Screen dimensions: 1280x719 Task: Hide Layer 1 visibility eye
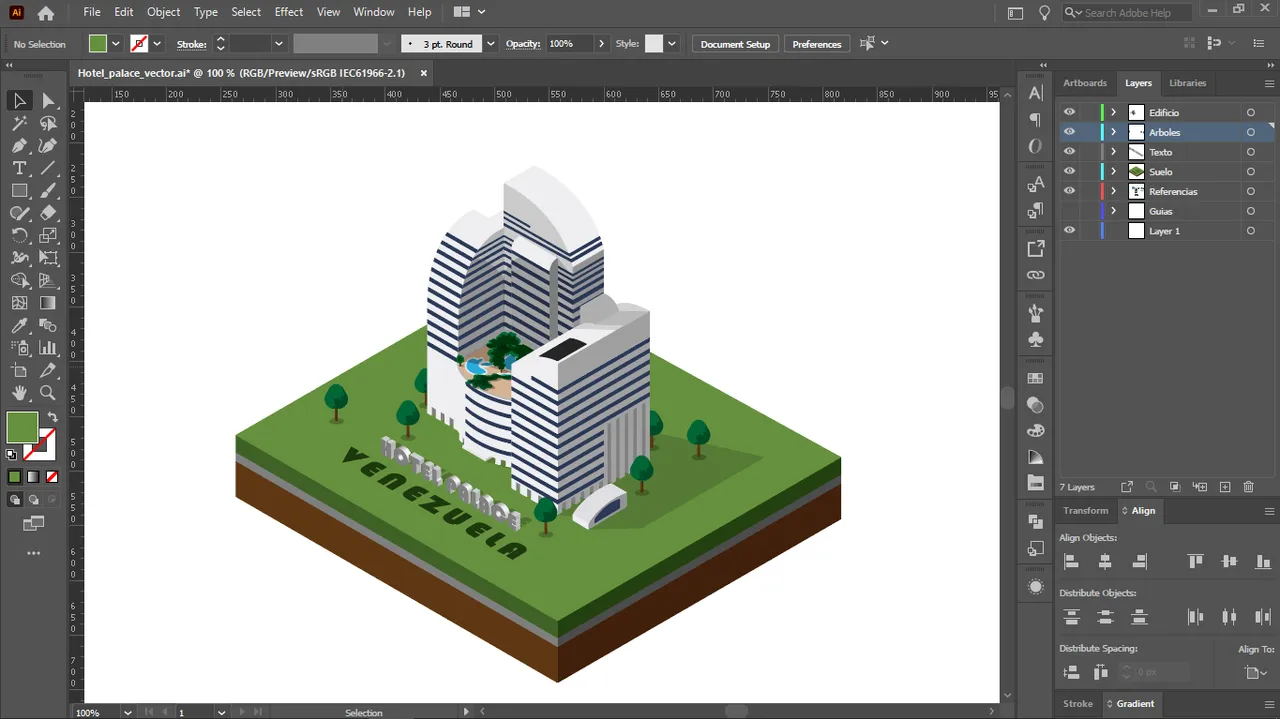(x=1069, y=231)
